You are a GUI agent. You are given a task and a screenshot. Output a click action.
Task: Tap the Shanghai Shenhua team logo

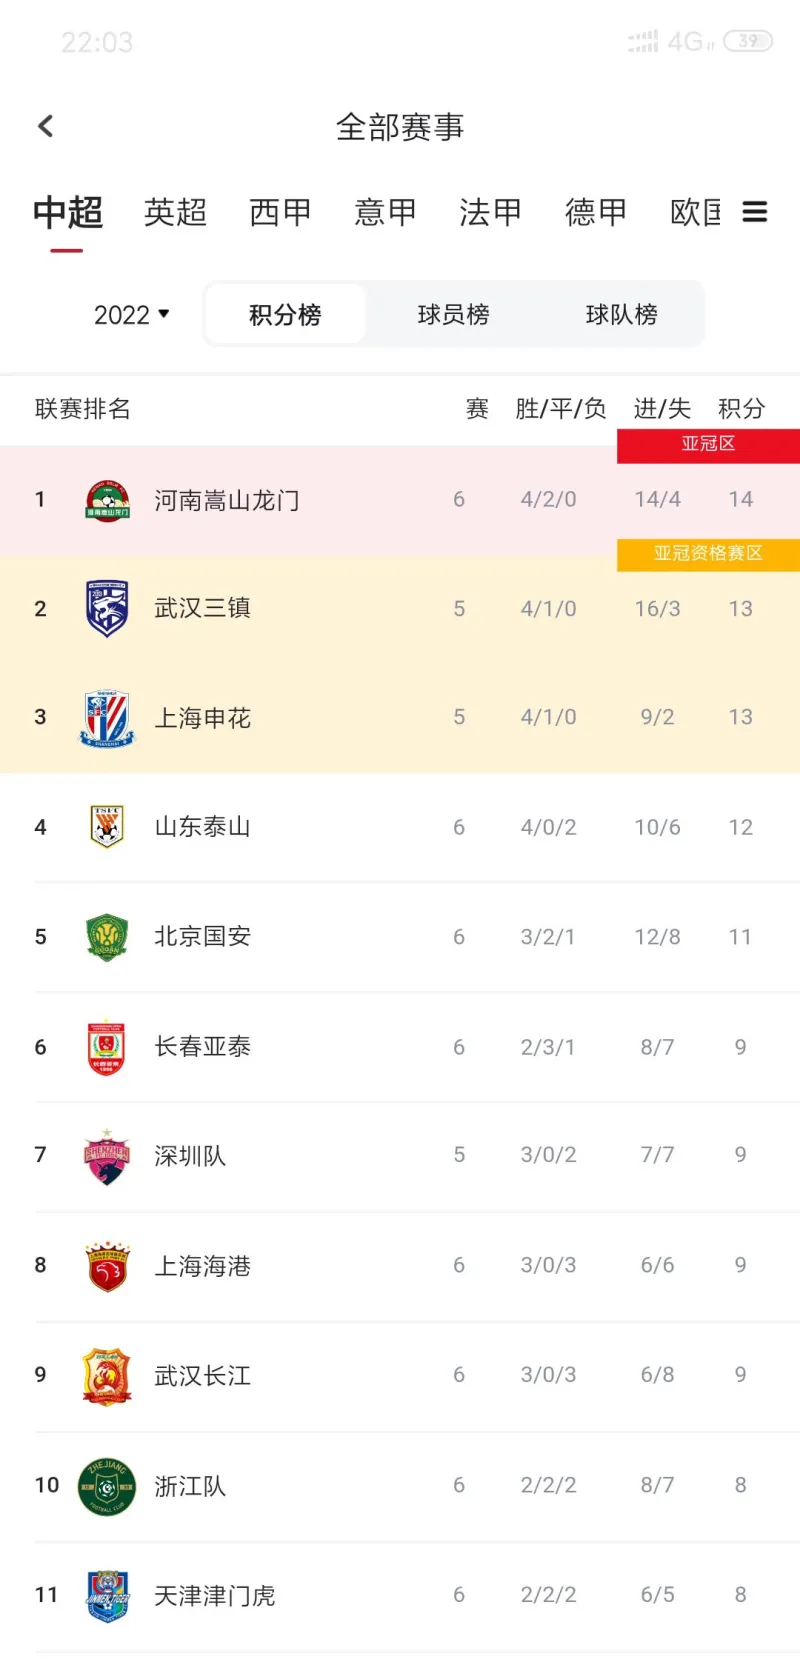pyautogui.click(x=107, y=718)
